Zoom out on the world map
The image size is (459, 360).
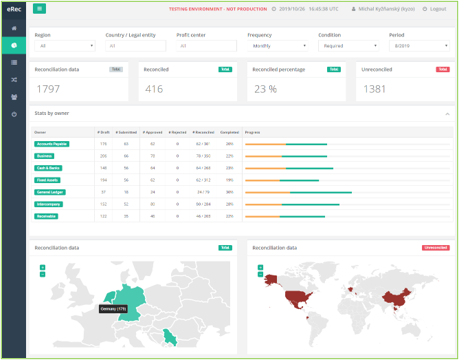tap(260, 274)
